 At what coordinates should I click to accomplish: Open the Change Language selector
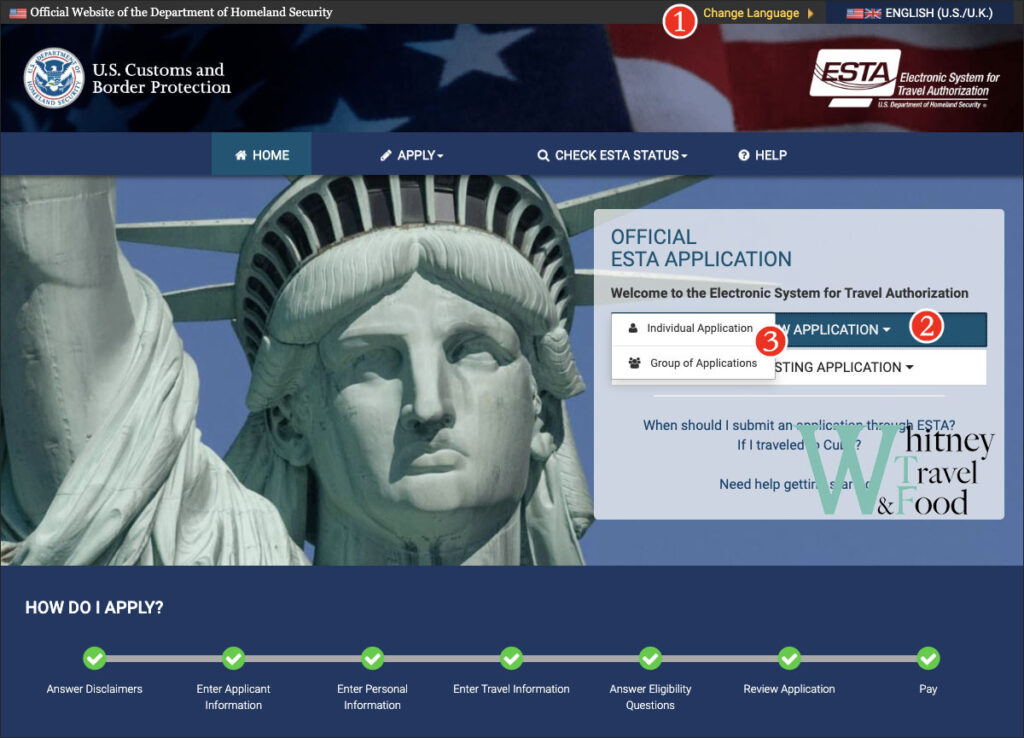758,13
